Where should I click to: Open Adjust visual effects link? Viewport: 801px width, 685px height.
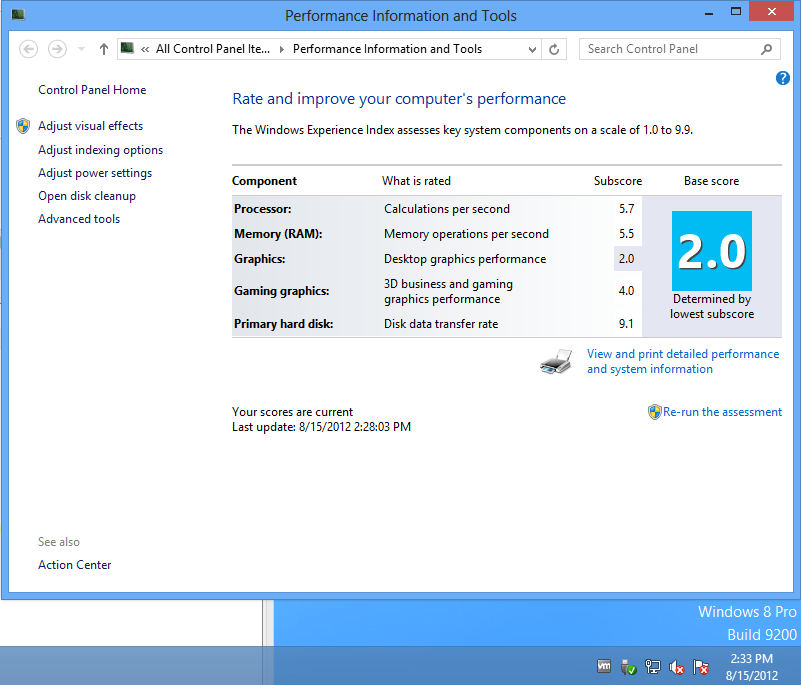point(90,126)
